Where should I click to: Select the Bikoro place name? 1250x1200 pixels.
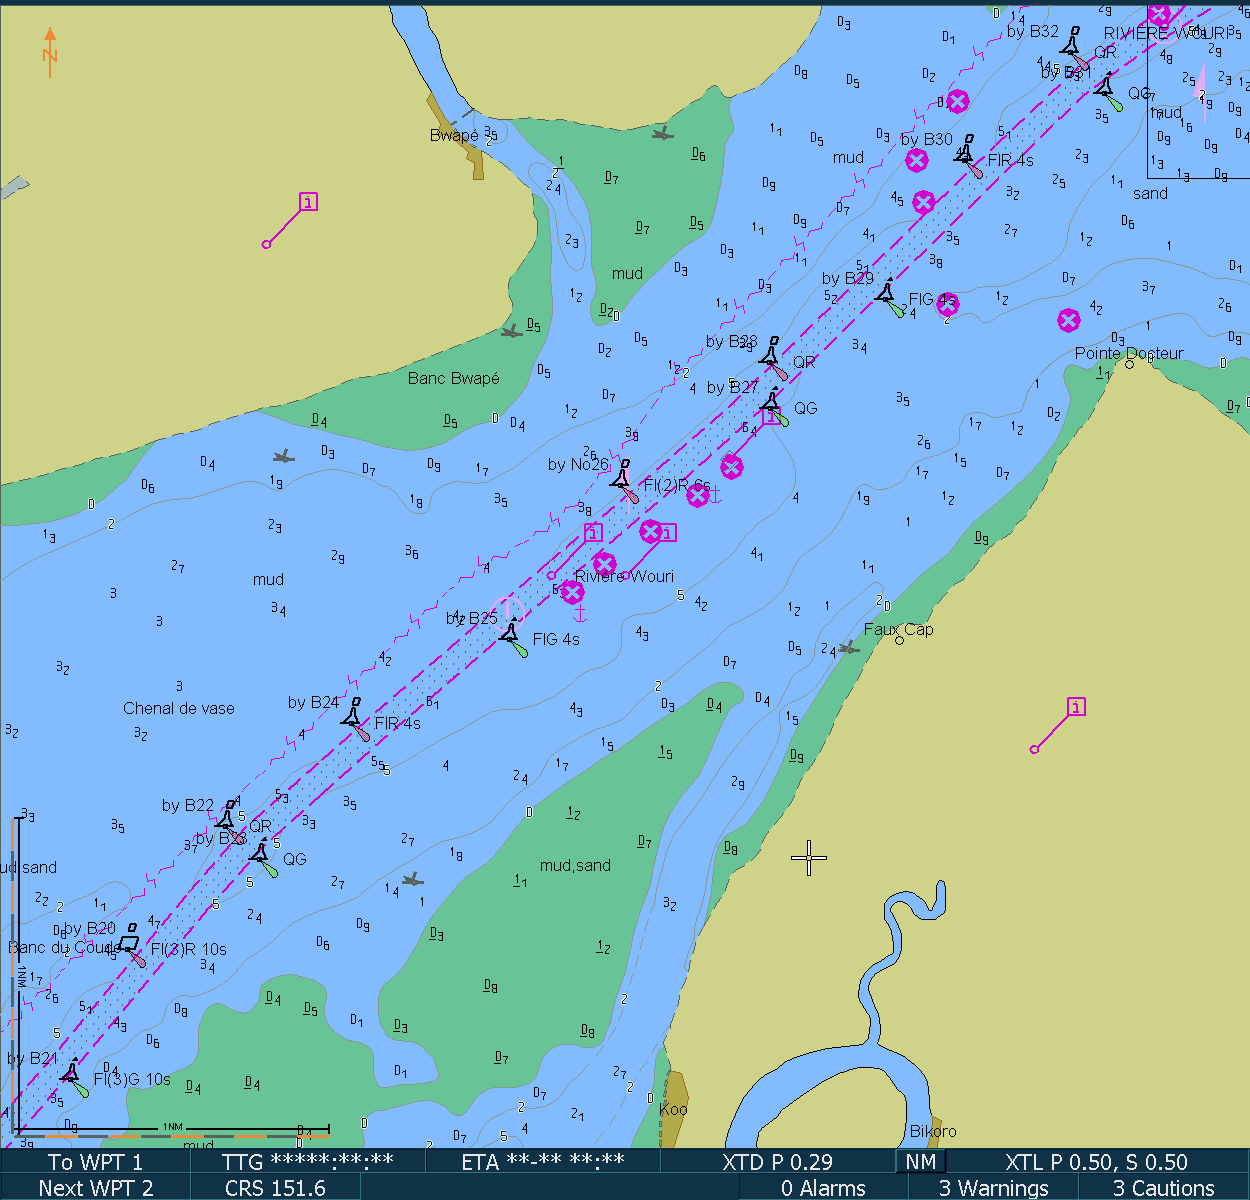[x=933, y=1131]
